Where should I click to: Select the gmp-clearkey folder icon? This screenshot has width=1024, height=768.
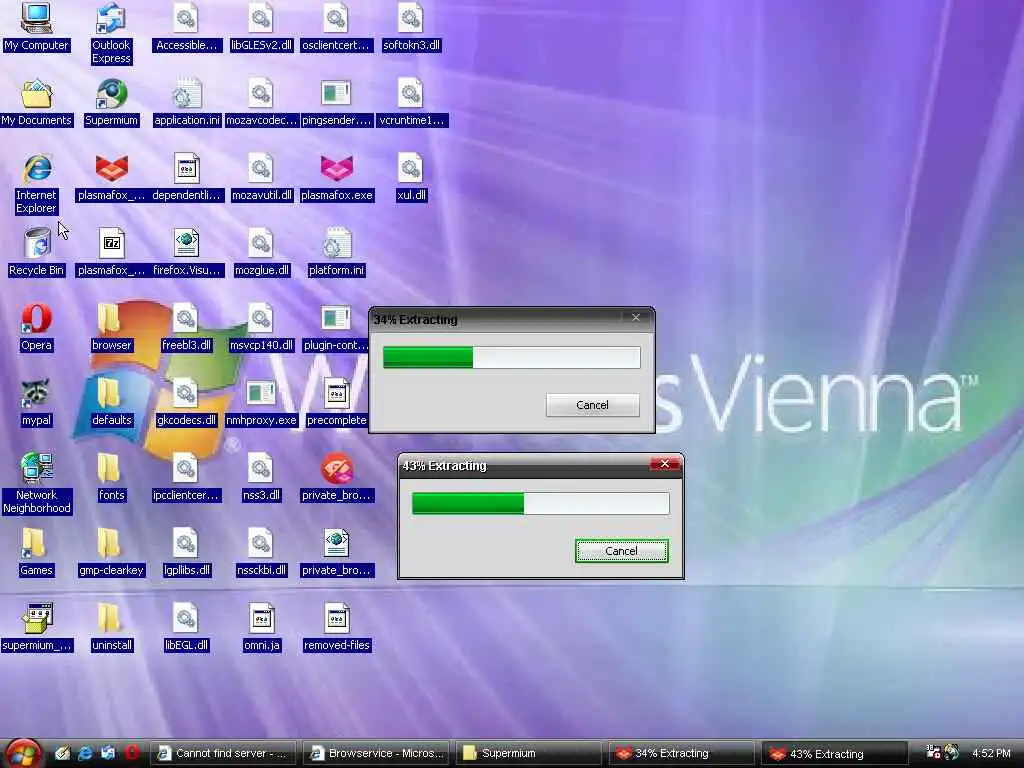(x=111, y=544)
